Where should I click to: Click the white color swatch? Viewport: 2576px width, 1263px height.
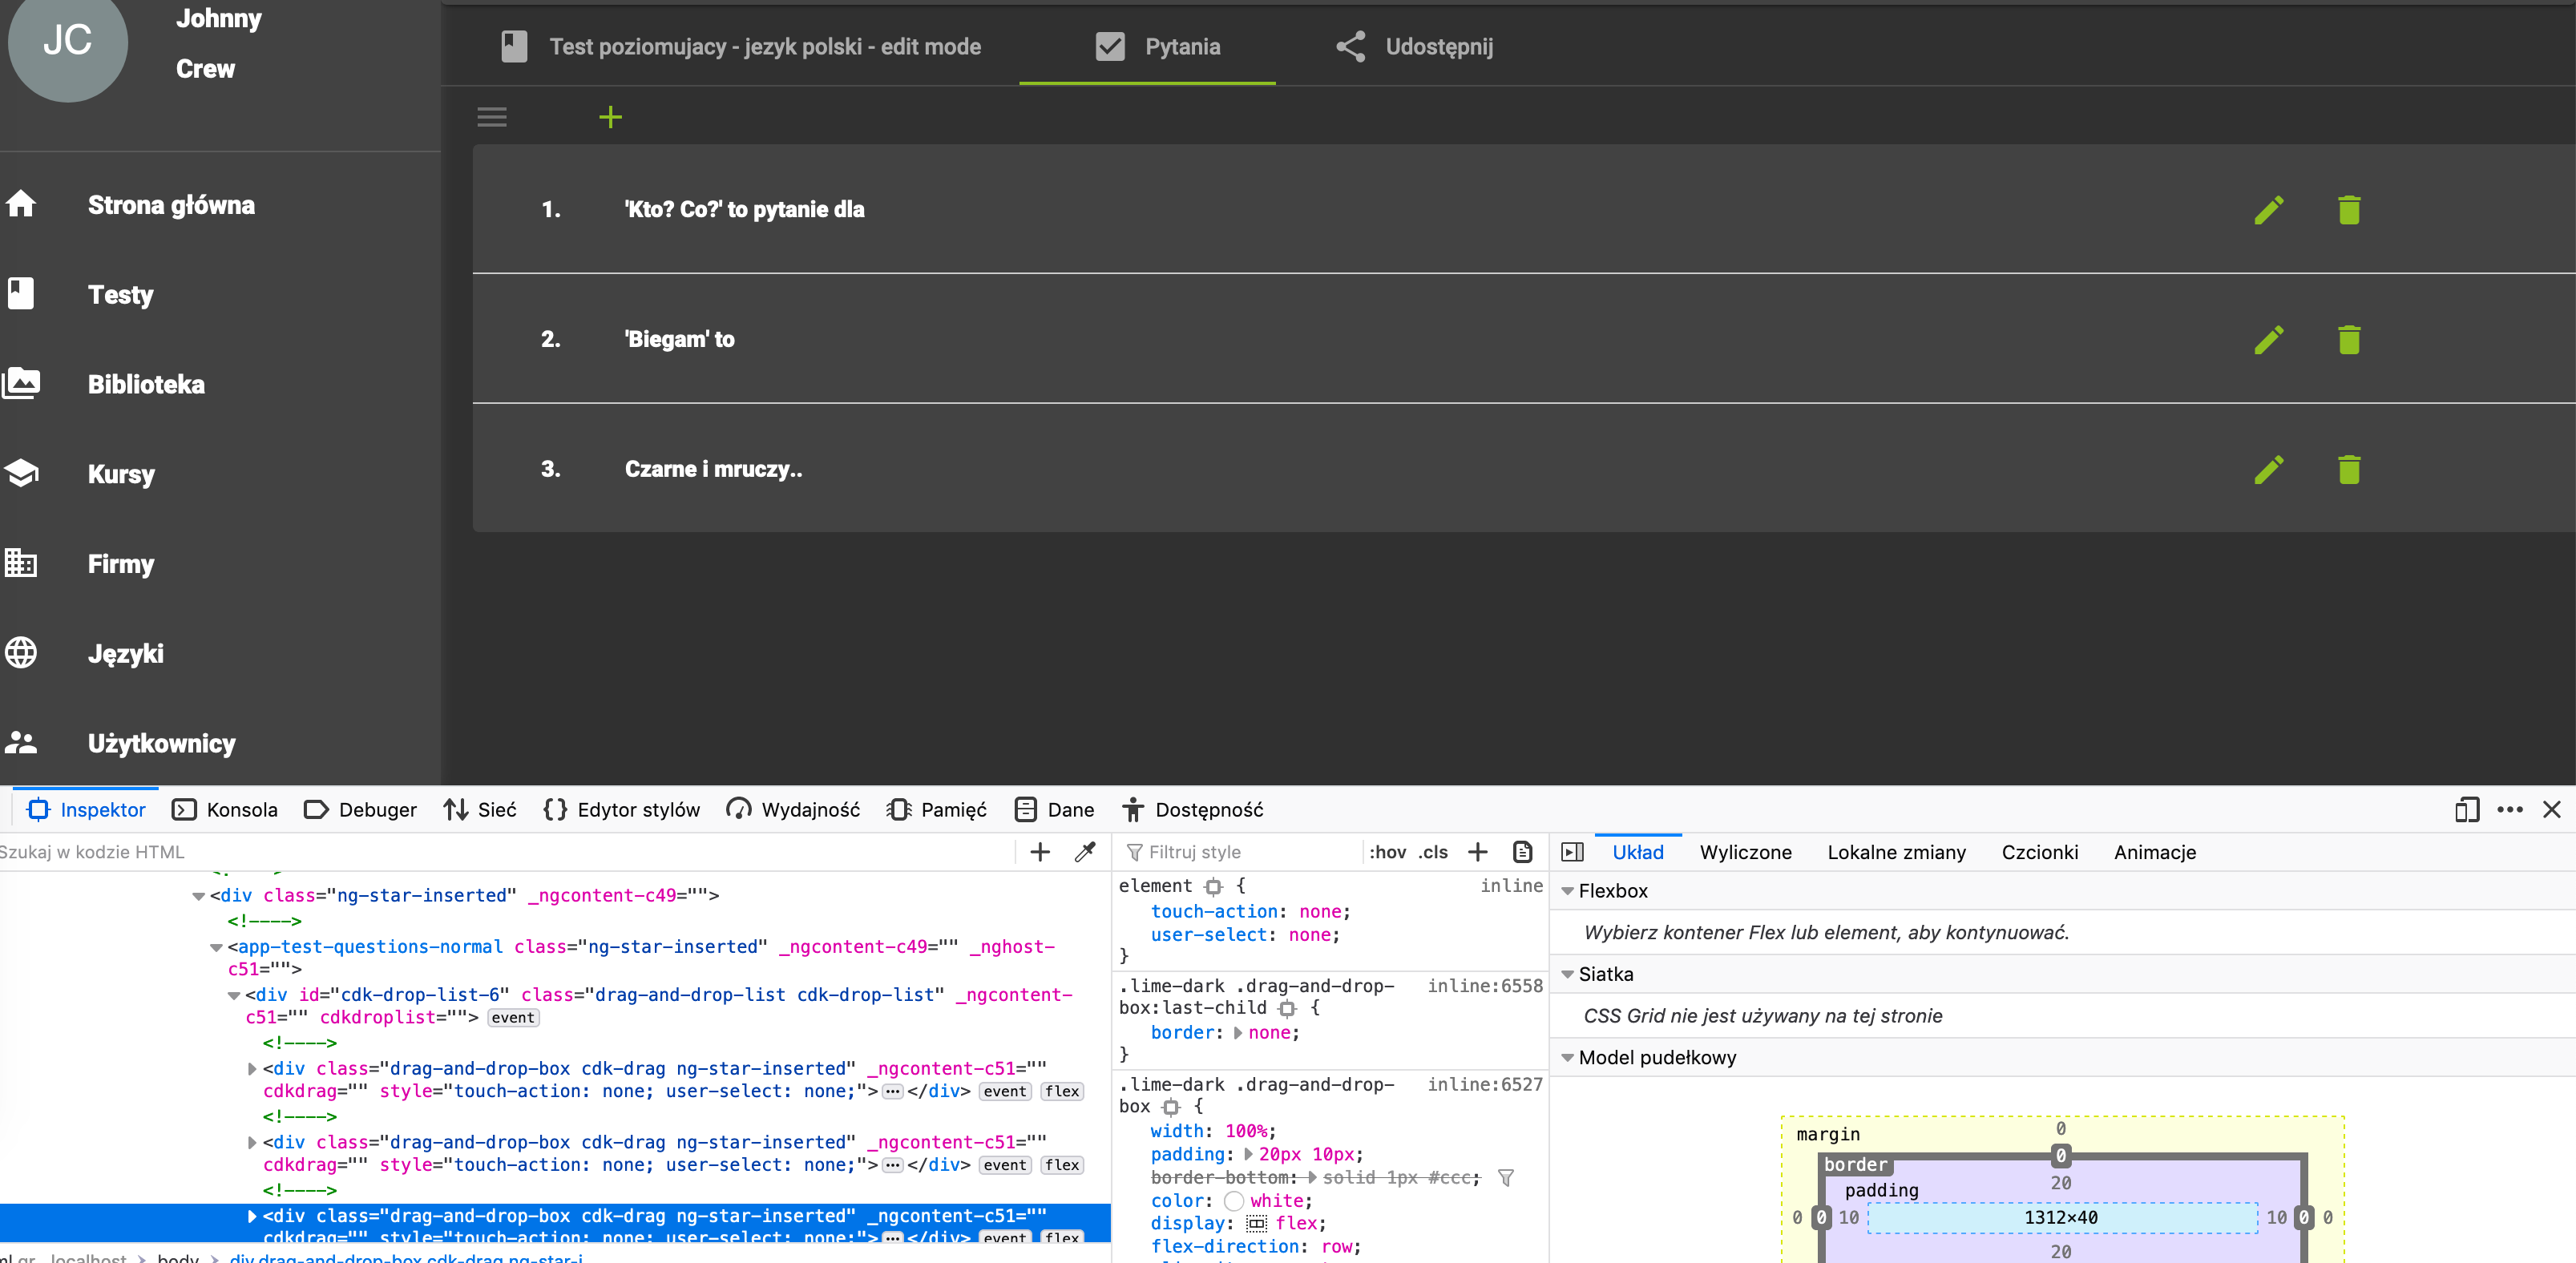[x=1234, y=1200]
